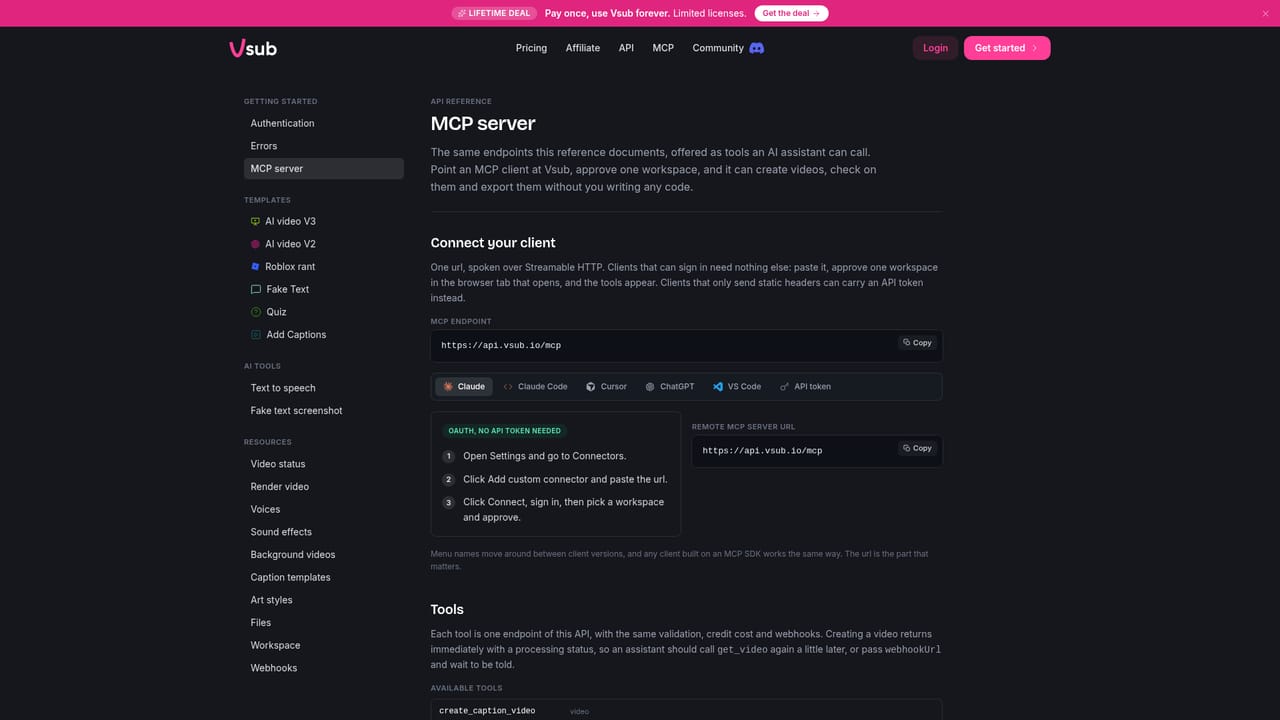Click the Cursor logo icon
The height and width of the screenshot is (720, 1280).
(591, 386)
